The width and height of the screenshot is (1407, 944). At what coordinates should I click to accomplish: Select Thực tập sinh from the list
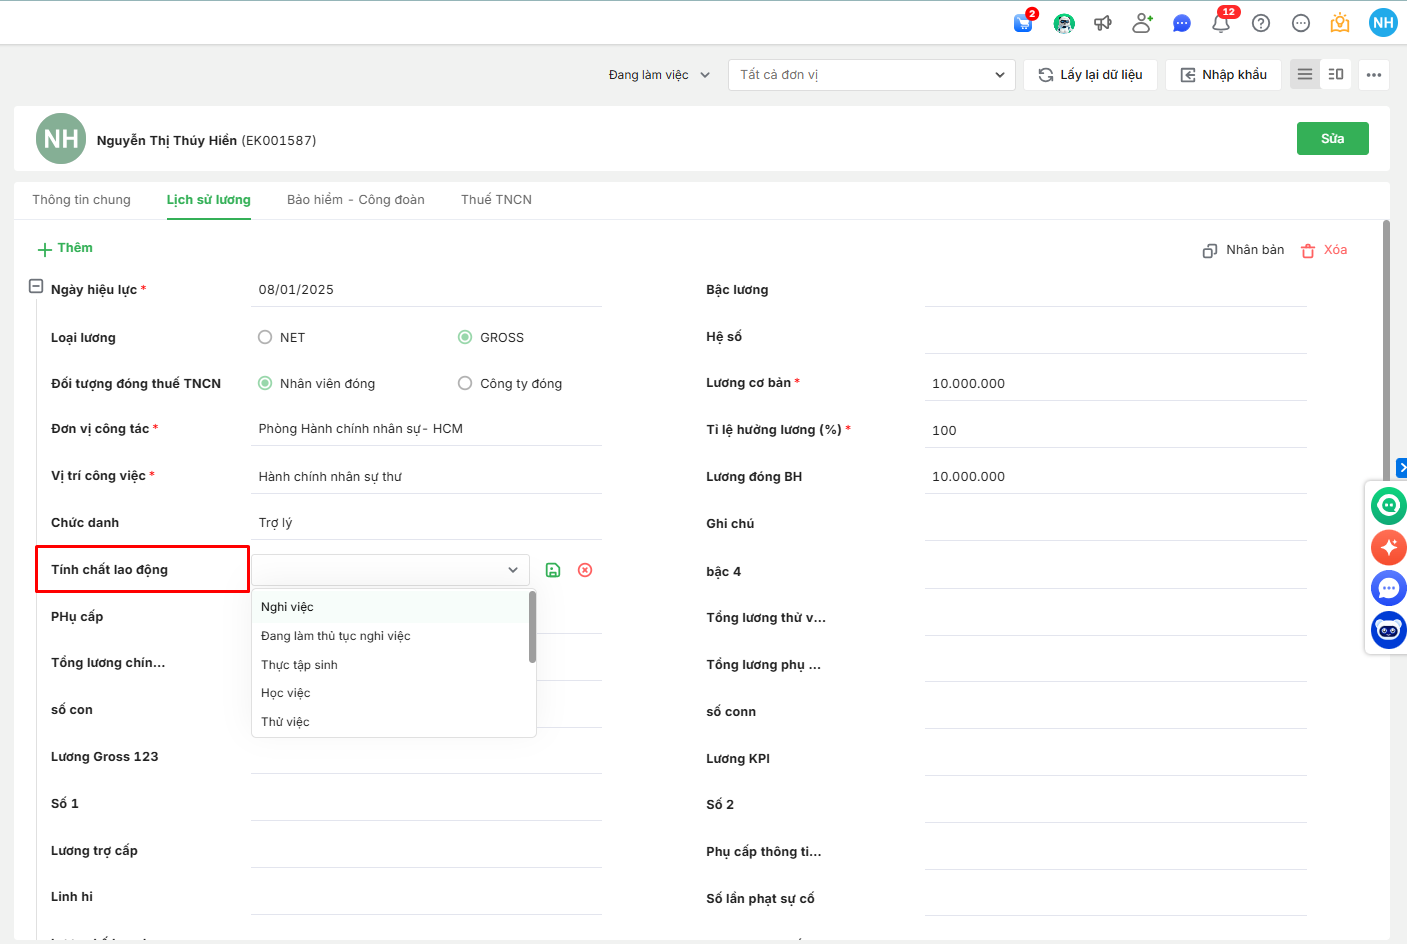point(299,665)
